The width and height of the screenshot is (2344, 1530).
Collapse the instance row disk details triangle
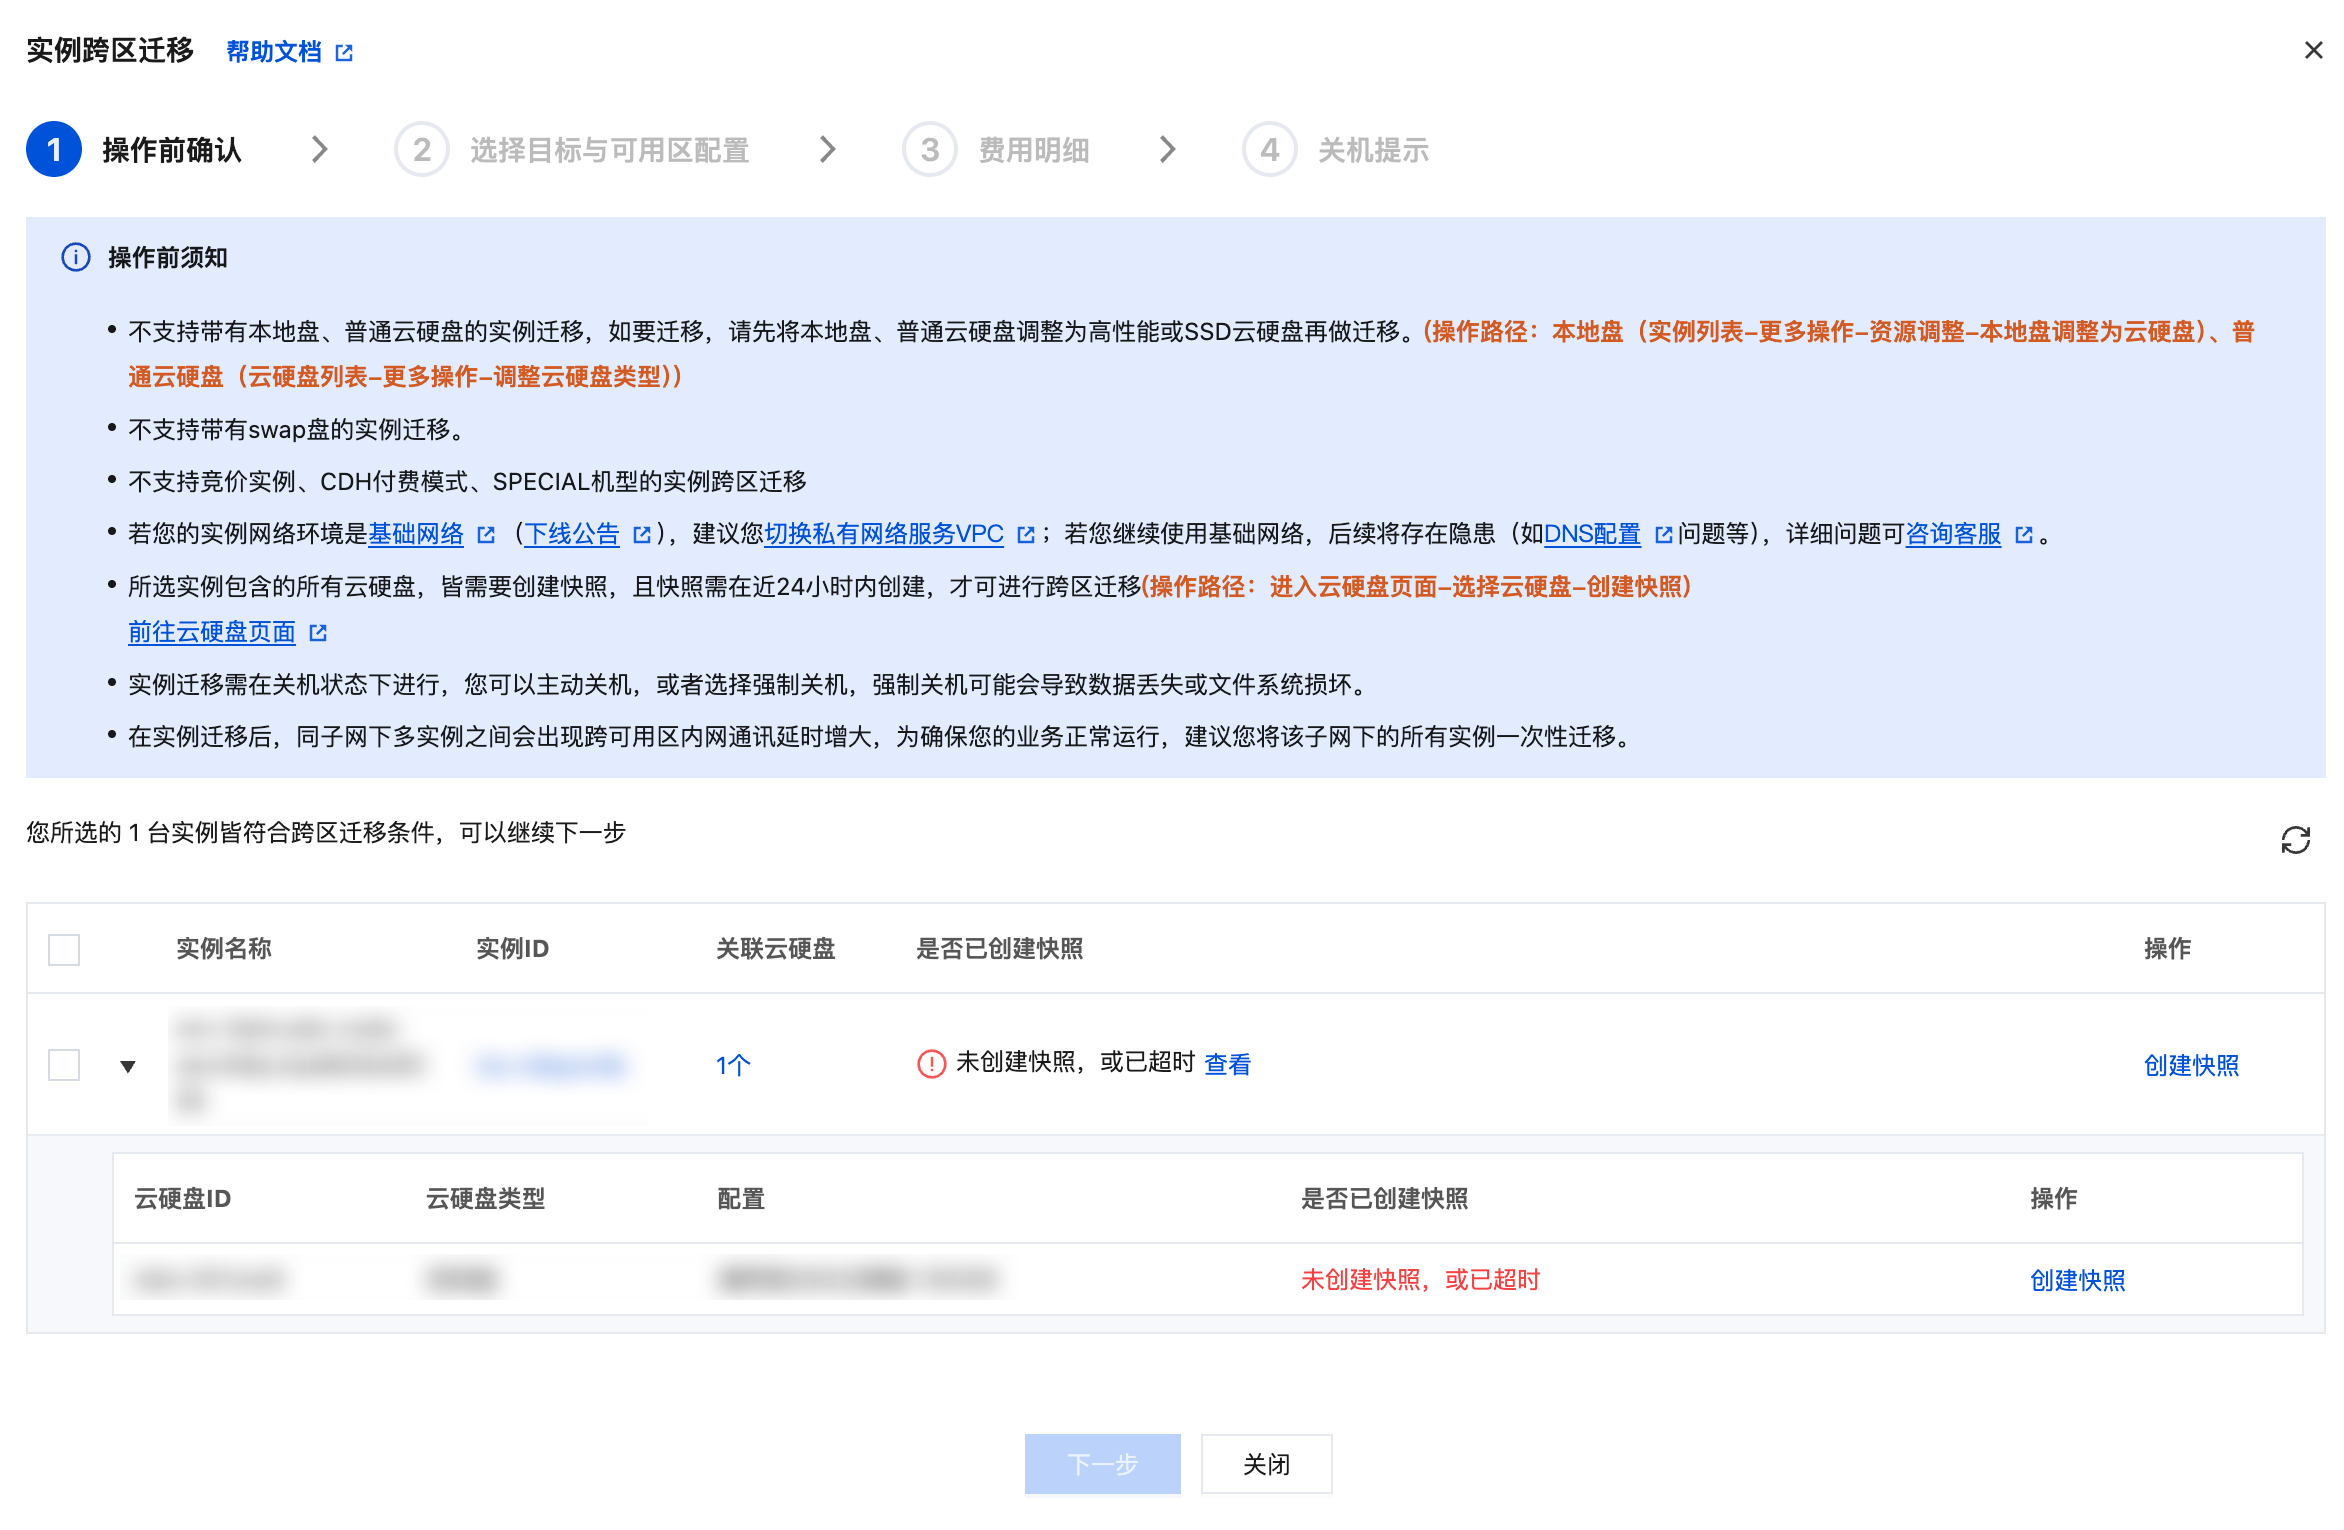(128, 1066)
